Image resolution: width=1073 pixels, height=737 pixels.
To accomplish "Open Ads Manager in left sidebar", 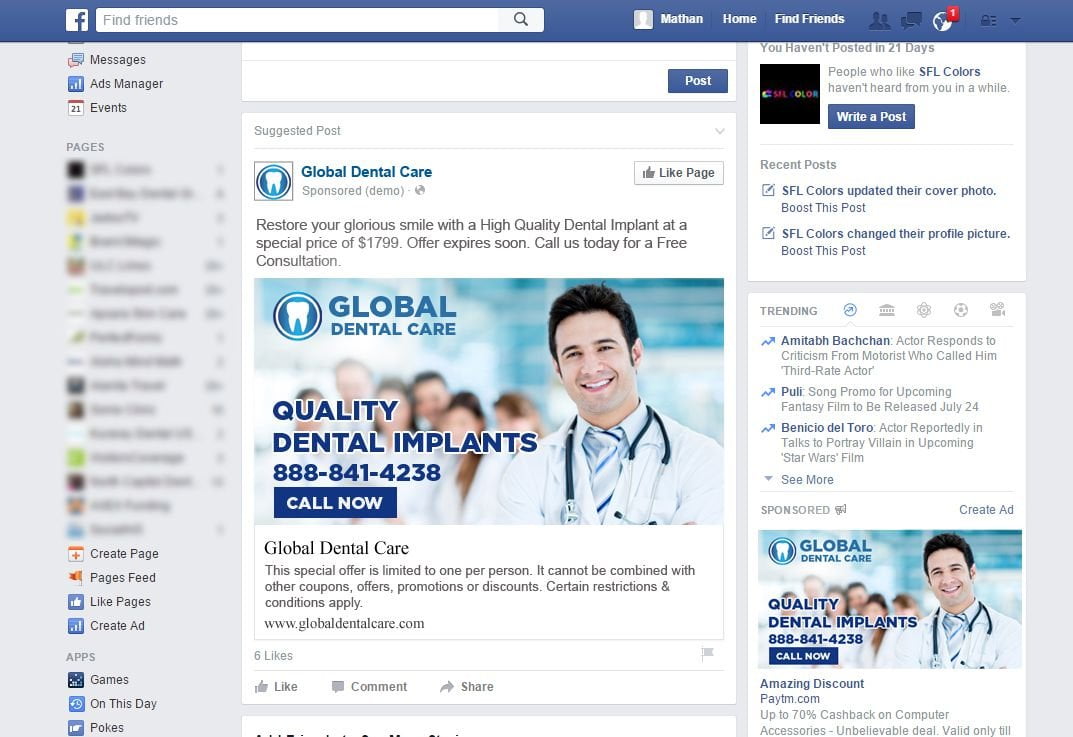I will pos(127,83).
